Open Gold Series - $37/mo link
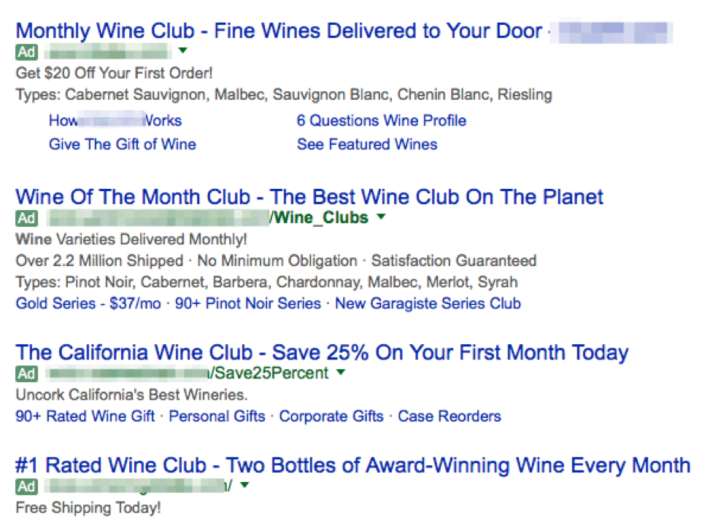The width and height of the screenshot is (710, 520). coord(88,303)
